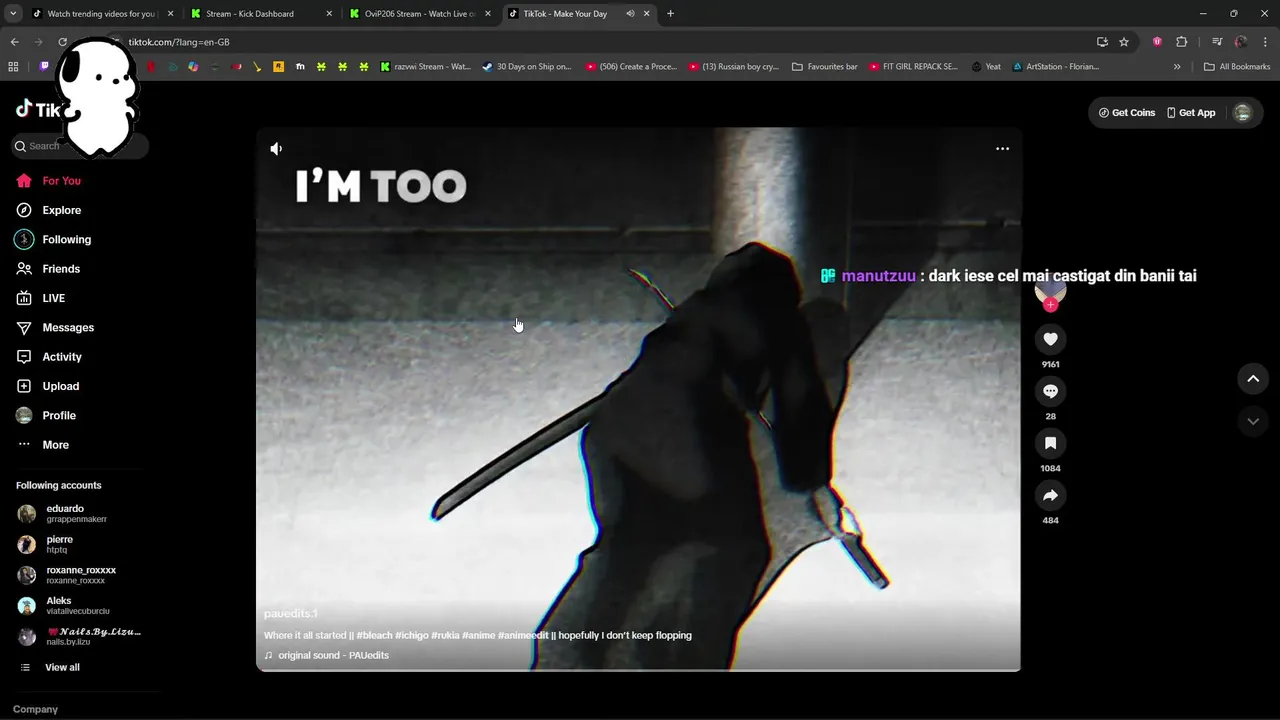Install app icon in address bar
The height and width of the screenshot is (720, 1280).
tap(1102, 42)
